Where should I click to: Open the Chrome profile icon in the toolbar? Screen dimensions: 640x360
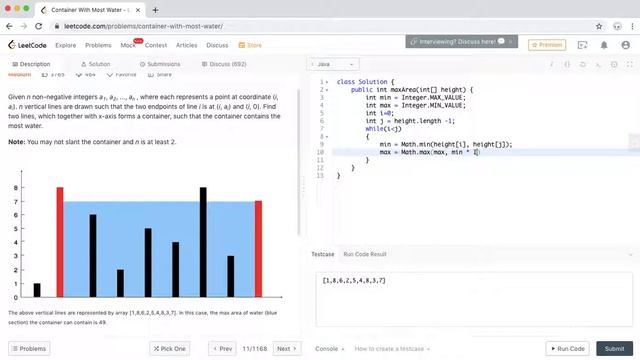pyautogui.click(x=617, y=26)
